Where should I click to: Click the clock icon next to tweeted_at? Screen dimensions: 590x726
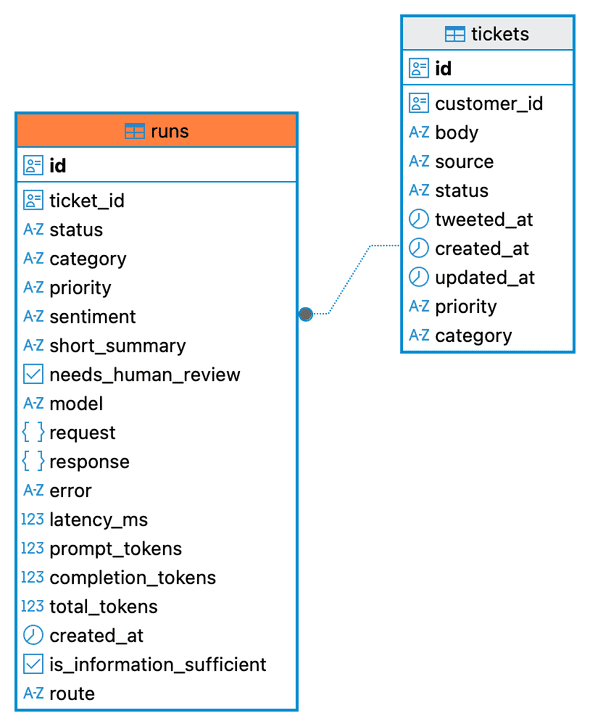point(419,219)
